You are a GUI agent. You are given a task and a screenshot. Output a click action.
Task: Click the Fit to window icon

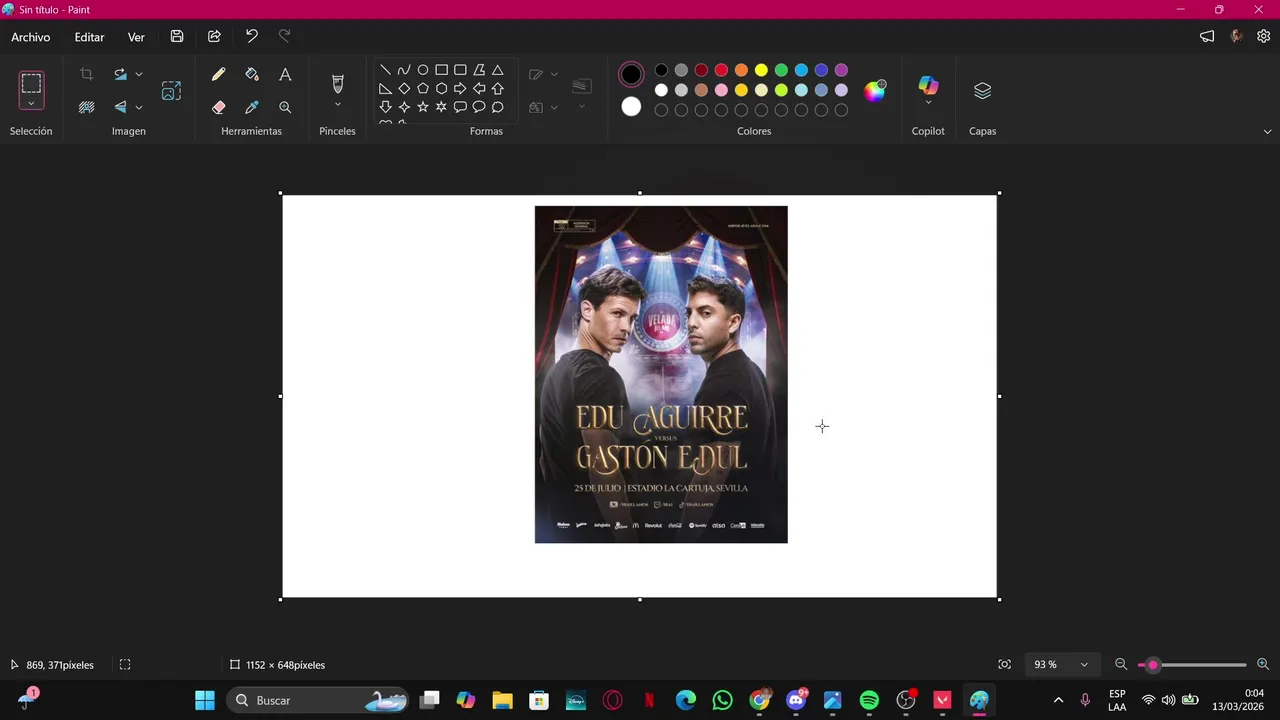pyautogui.click(x=1004, y=665)
